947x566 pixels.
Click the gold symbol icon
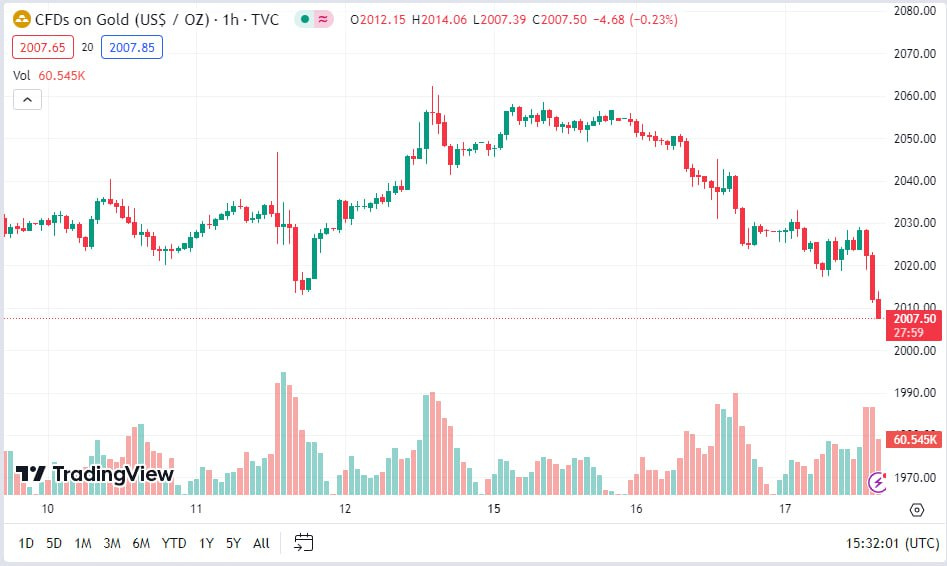coord(20,18)
